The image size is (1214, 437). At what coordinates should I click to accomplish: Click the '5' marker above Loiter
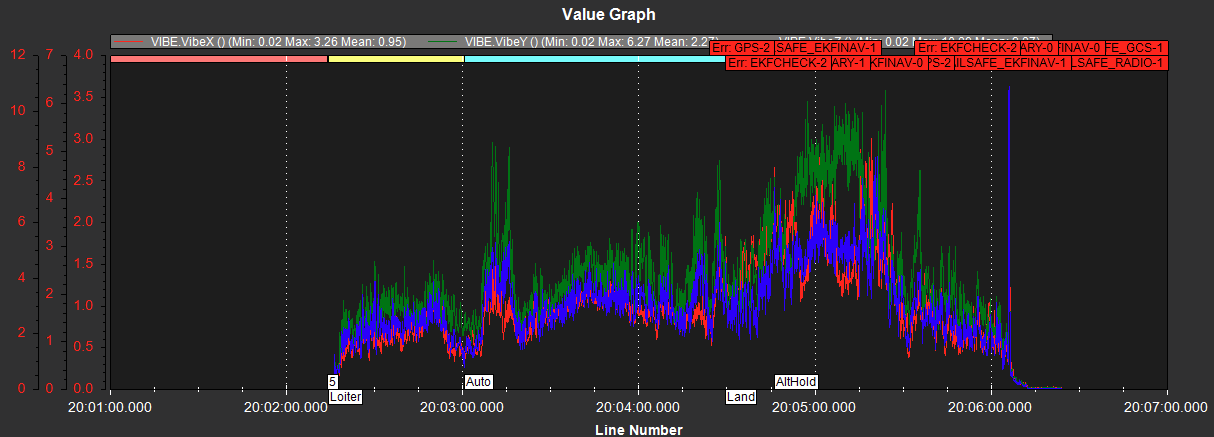pos(333,382)
